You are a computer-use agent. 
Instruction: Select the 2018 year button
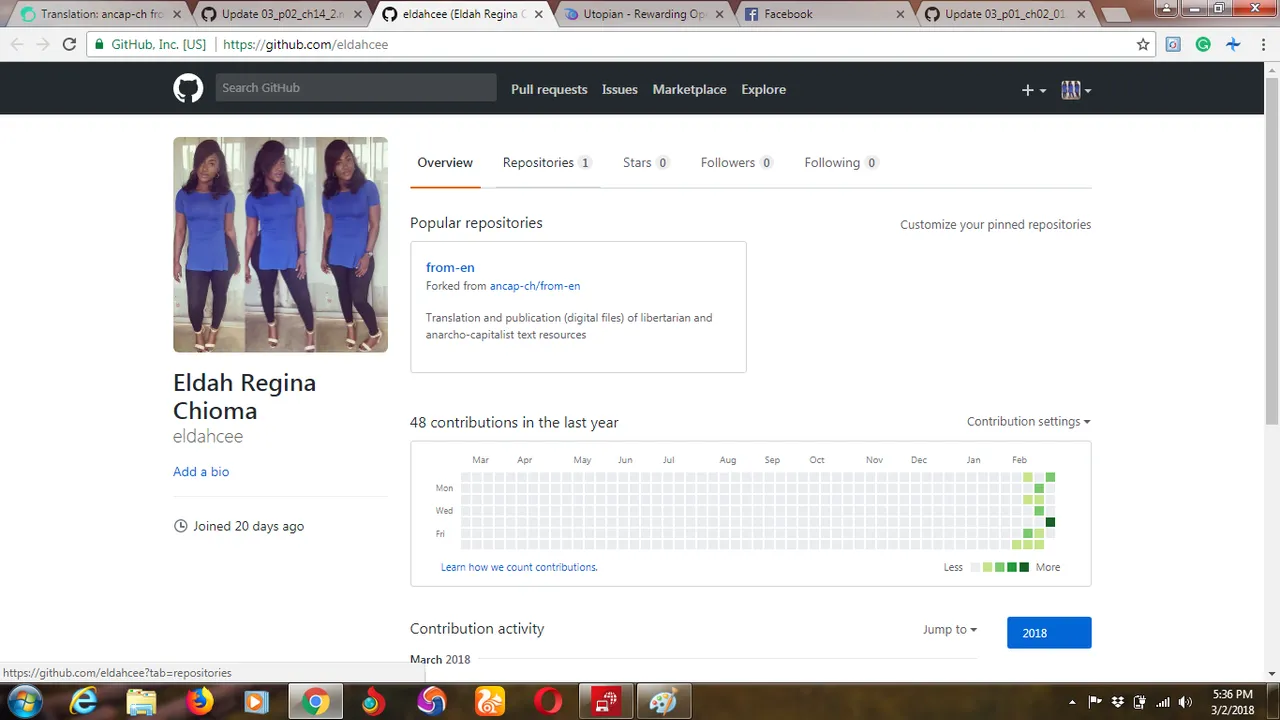1049,632
